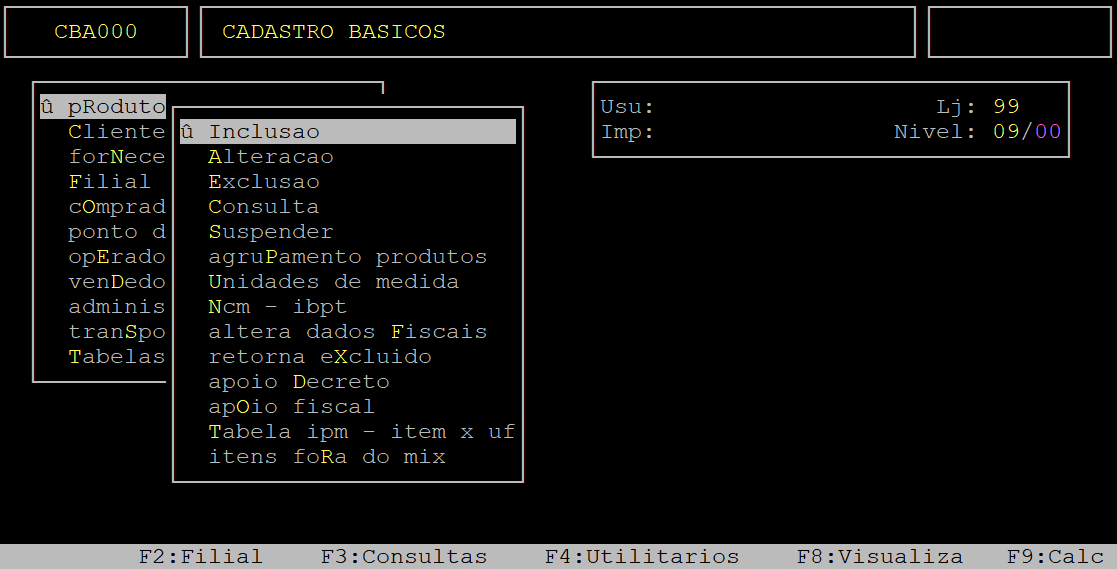
Task: Open Tabelas in the main menu
Action: click(117, 357)
